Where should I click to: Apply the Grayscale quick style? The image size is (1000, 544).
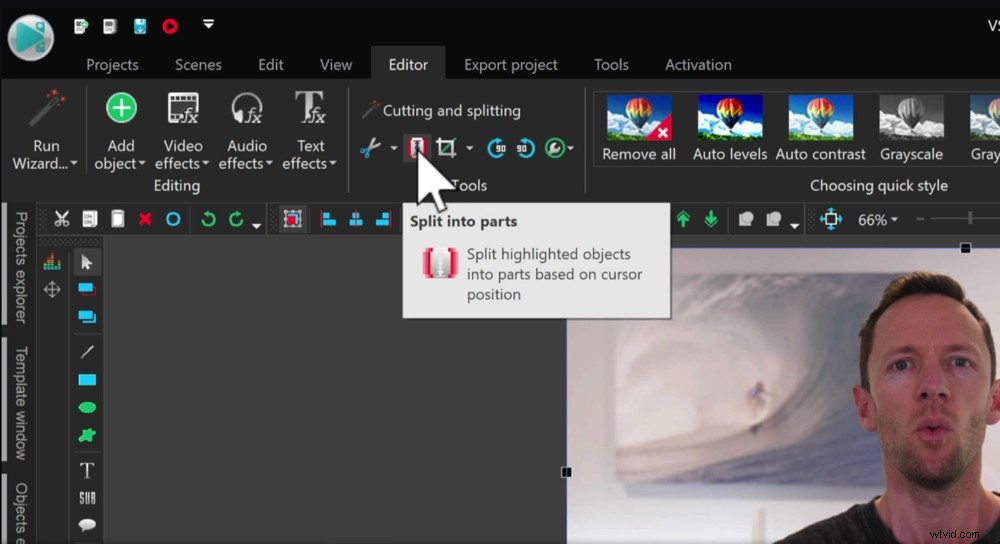tap(911, 128)
